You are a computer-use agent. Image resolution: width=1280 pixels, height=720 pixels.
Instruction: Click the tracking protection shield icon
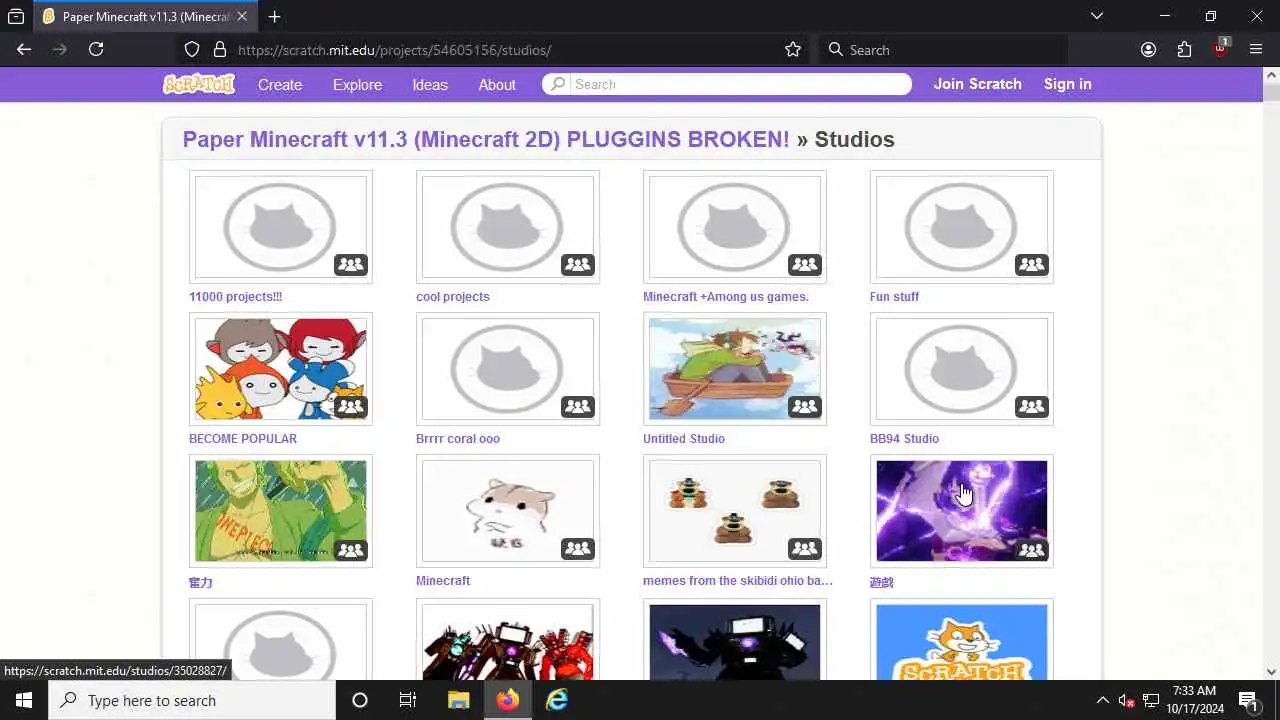tap(192, 50)
